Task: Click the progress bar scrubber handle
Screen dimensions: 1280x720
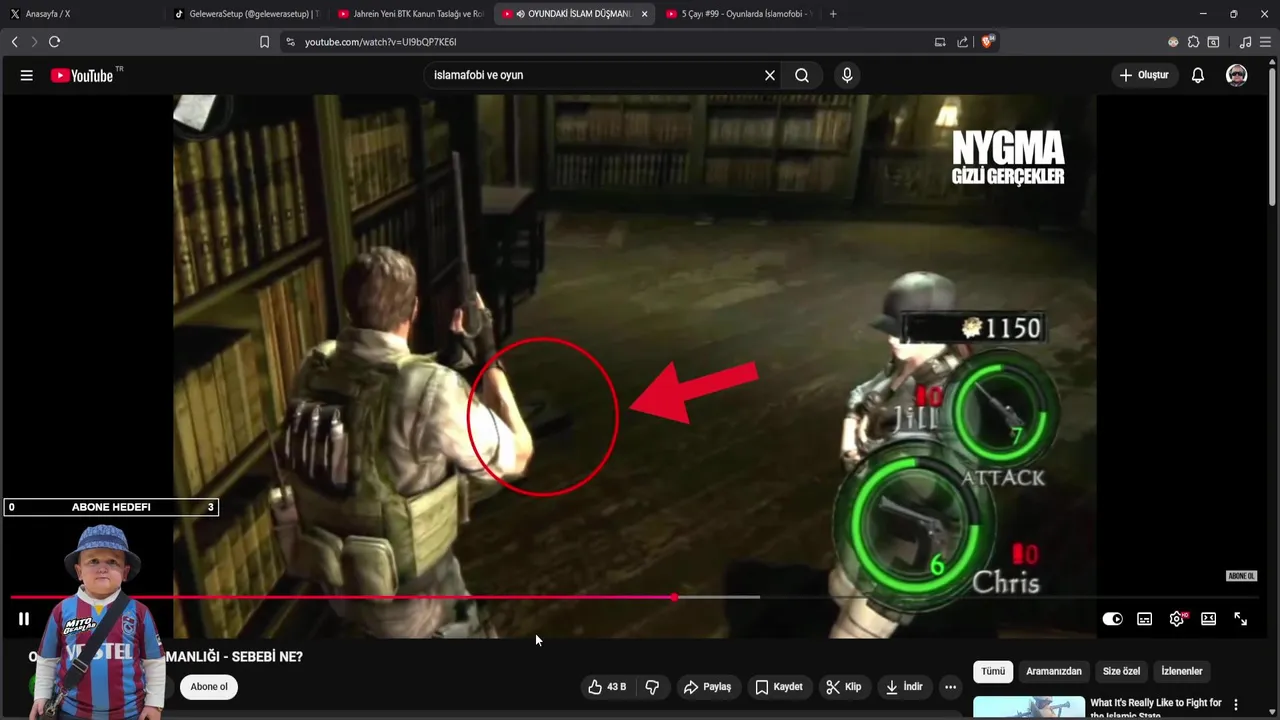Action: [675, 597]
